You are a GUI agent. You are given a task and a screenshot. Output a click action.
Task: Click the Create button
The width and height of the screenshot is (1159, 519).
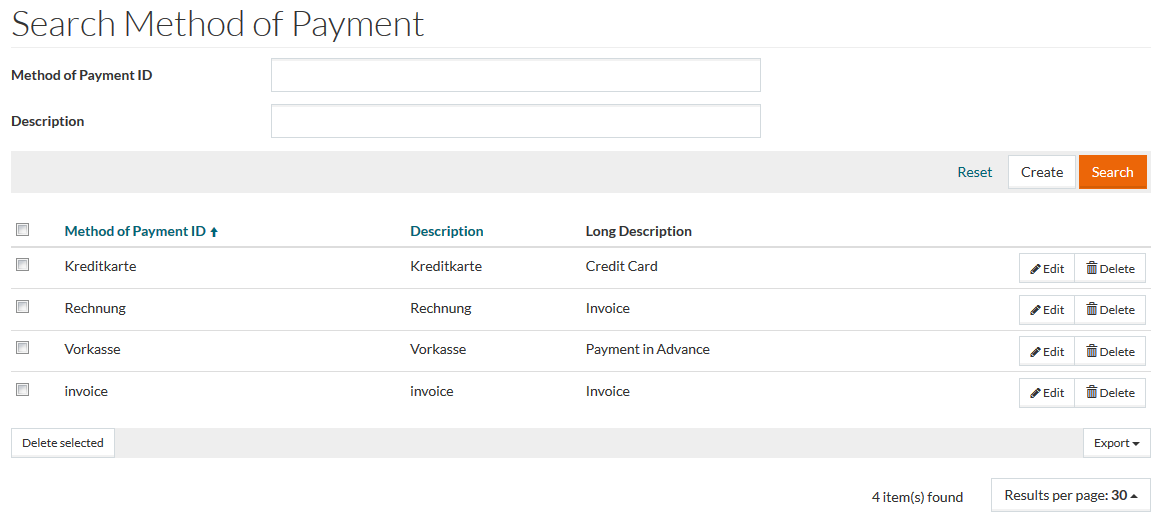(1041, 172)
